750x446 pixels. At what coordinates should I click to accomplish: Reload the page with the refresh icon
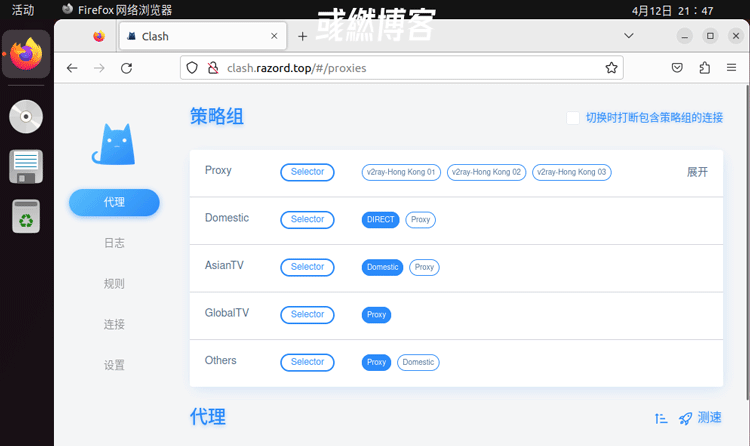[127, 68]
